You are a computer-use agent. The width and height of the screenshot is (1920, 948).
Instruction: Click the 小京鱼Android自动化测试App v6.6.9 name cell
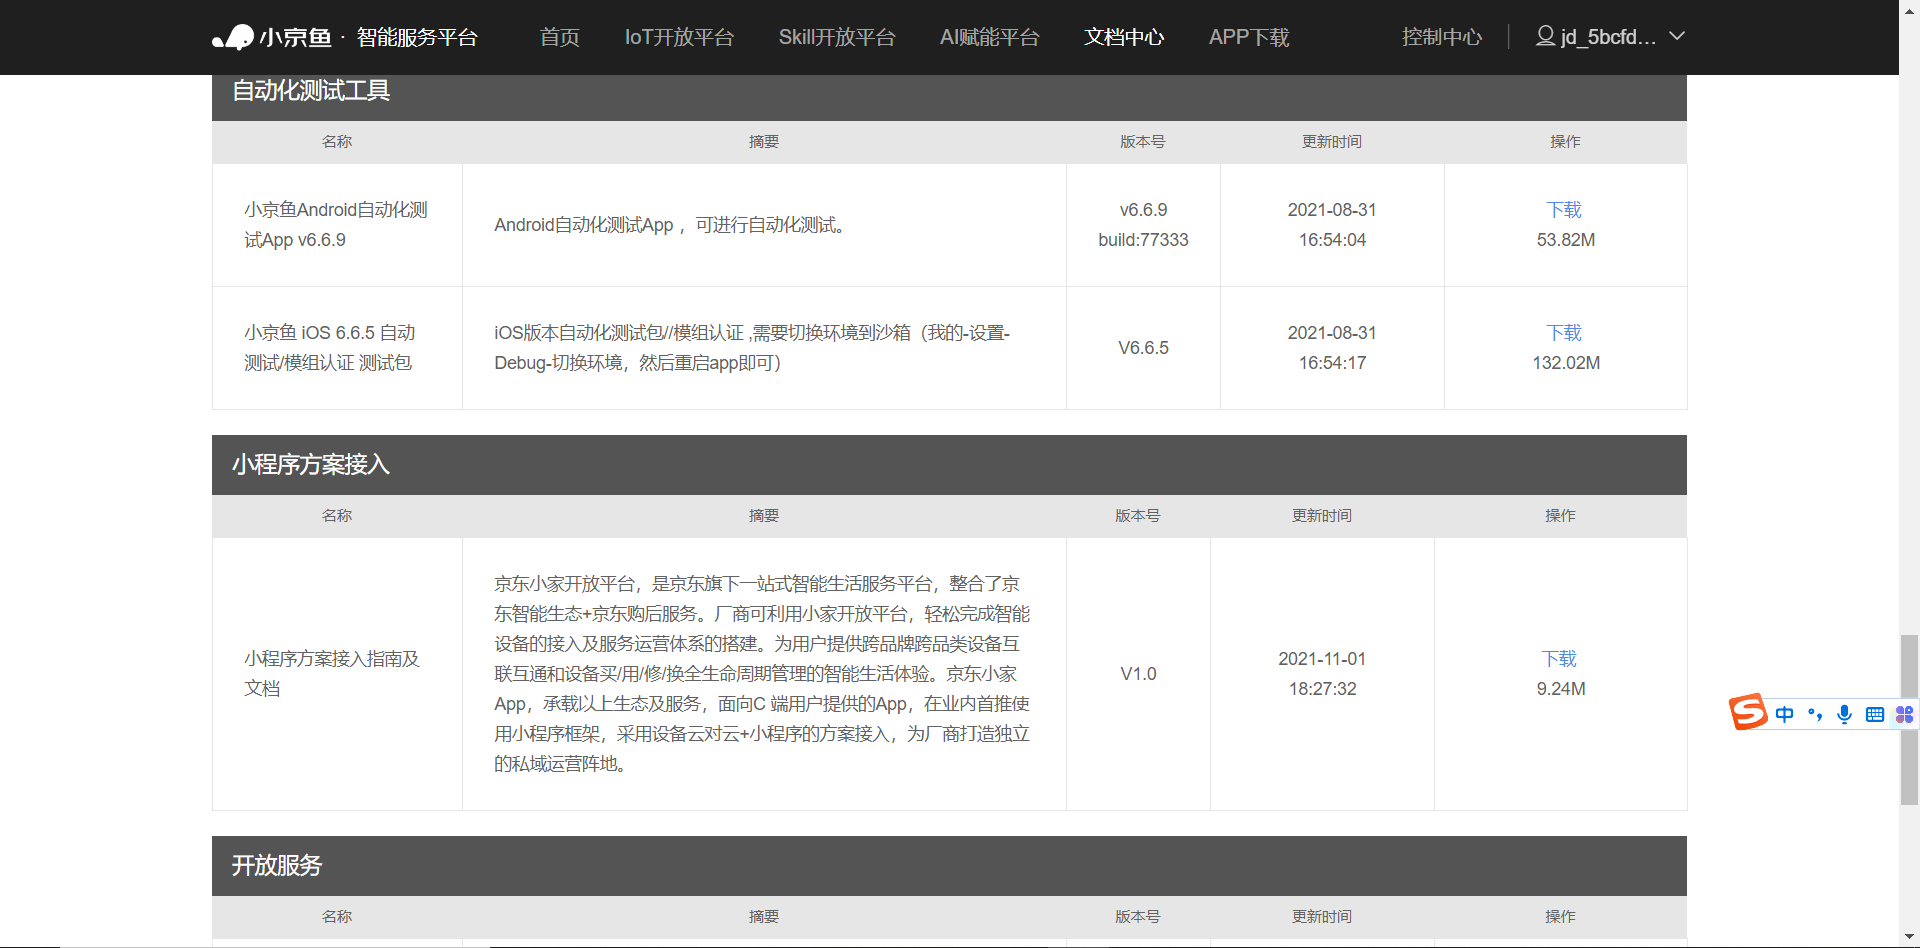[x=336, y=225]
